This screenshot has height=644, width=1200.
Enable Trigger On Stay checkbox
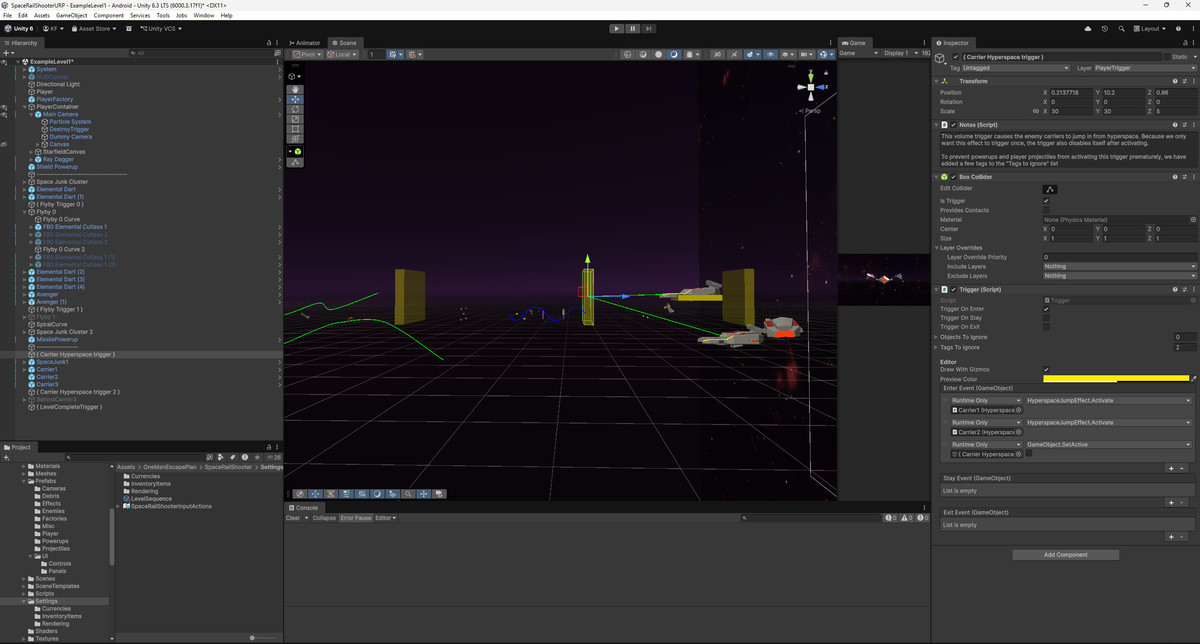pos(1046,318)
